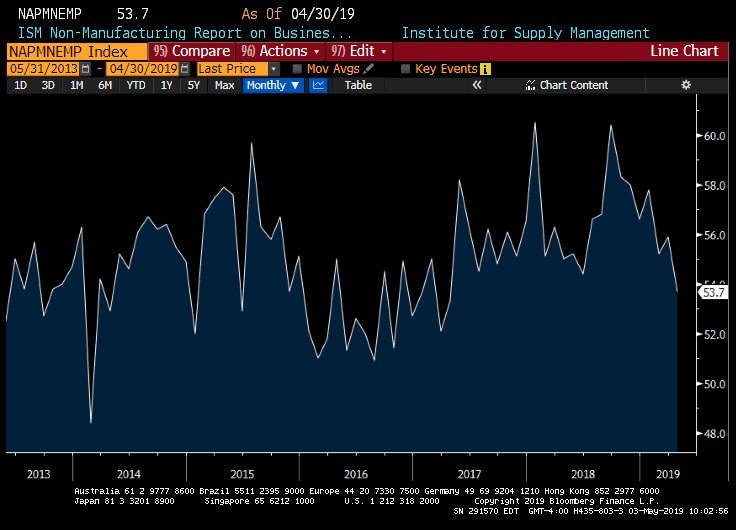Select the 6M range tab
This screenshot has width=736, height=530.
pos(105,85)
